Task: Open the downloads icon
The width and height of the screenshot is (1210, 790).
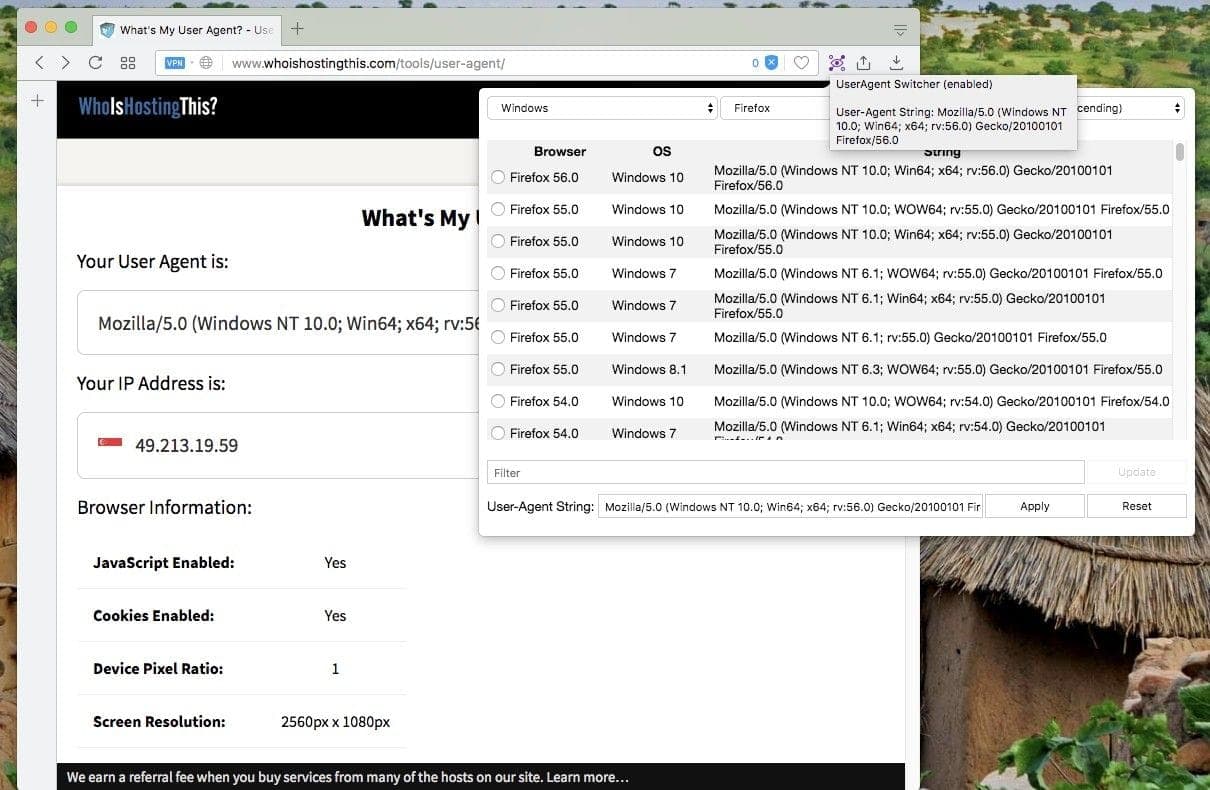Action: [x=897, y=63]
